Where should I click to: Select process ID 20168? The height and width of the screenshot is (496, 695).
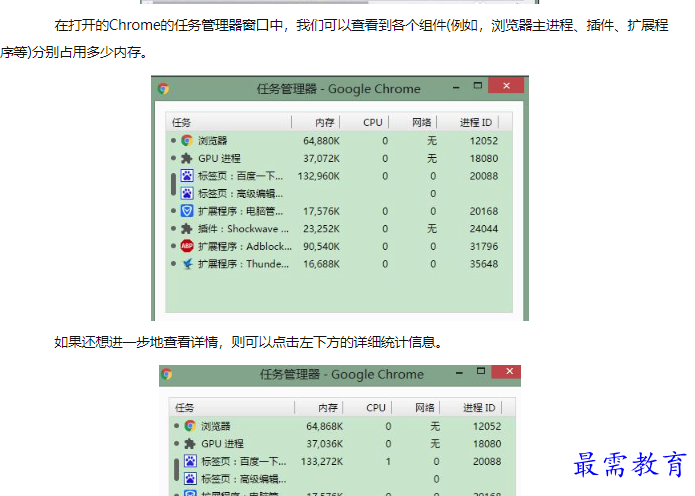click(484, 211)
